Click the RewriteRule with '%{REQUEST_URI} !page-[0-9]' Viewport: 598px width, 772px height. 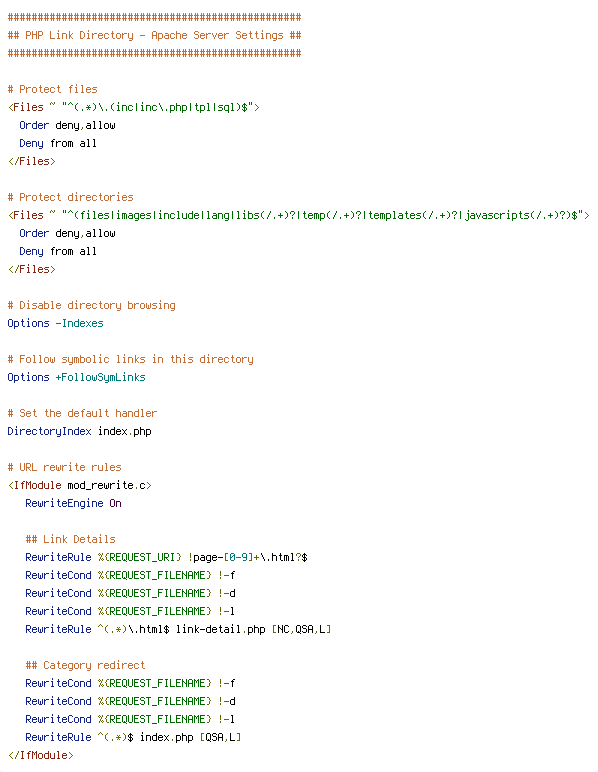click(x=166, y=557)
